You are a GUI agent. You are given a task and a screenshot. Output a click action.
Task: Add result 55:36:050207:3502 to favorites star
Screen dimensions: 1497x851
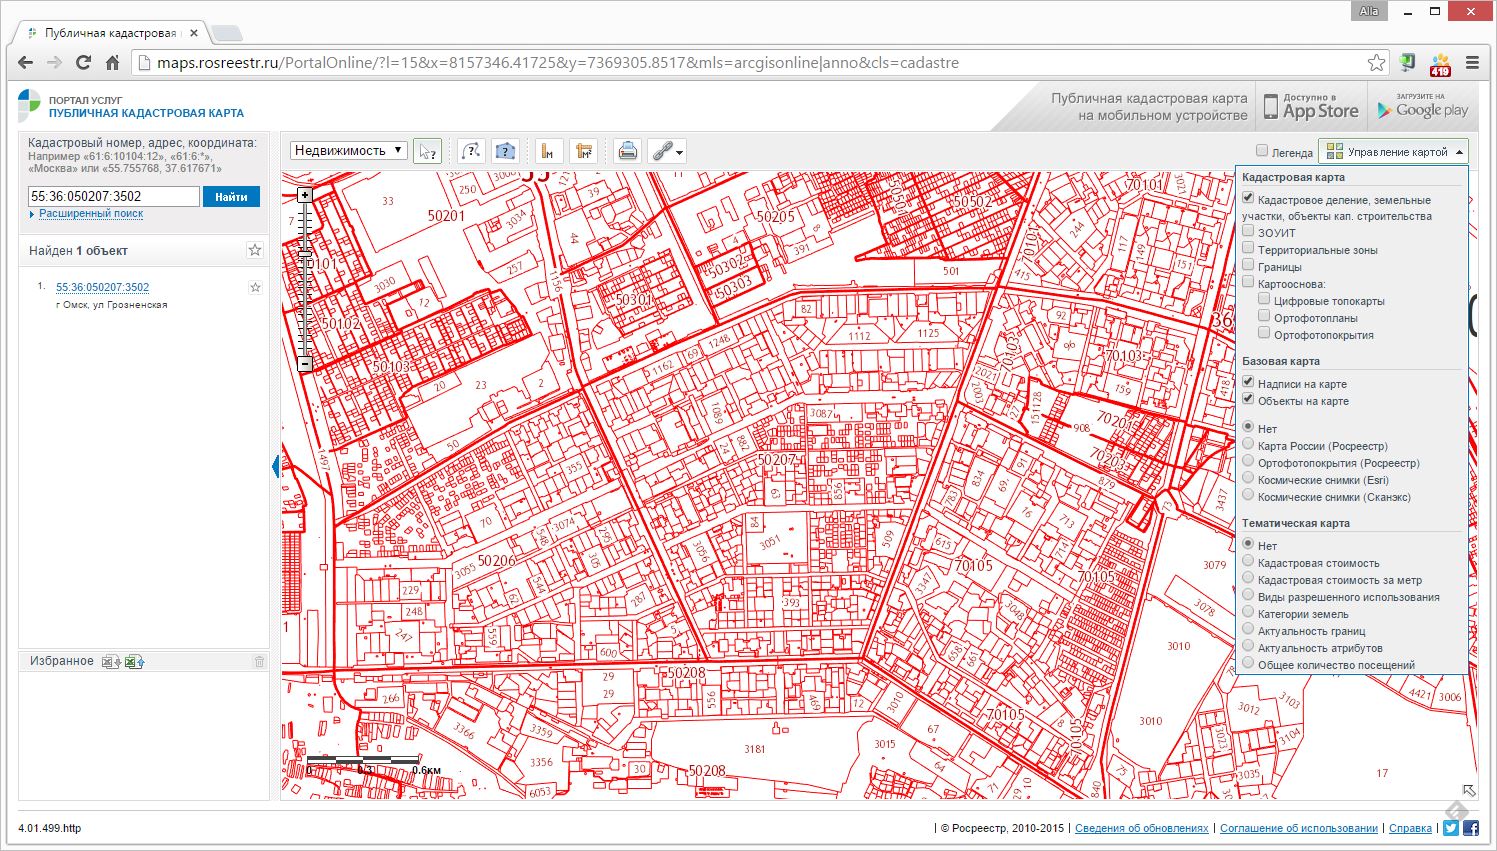coord(255,287)
